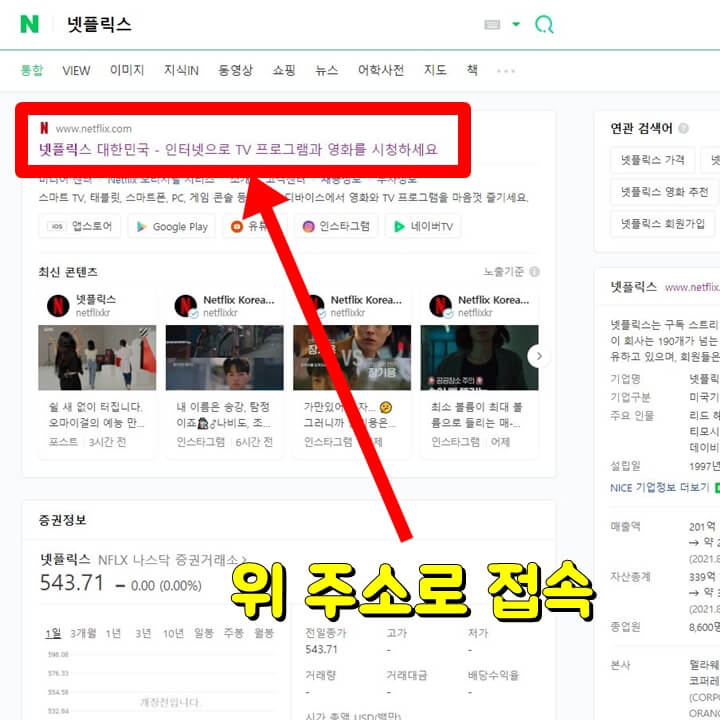Open the 동영상 tab
Image resolution: width=720 pixels, height=720 pixels.
click(x=235, y=70)
